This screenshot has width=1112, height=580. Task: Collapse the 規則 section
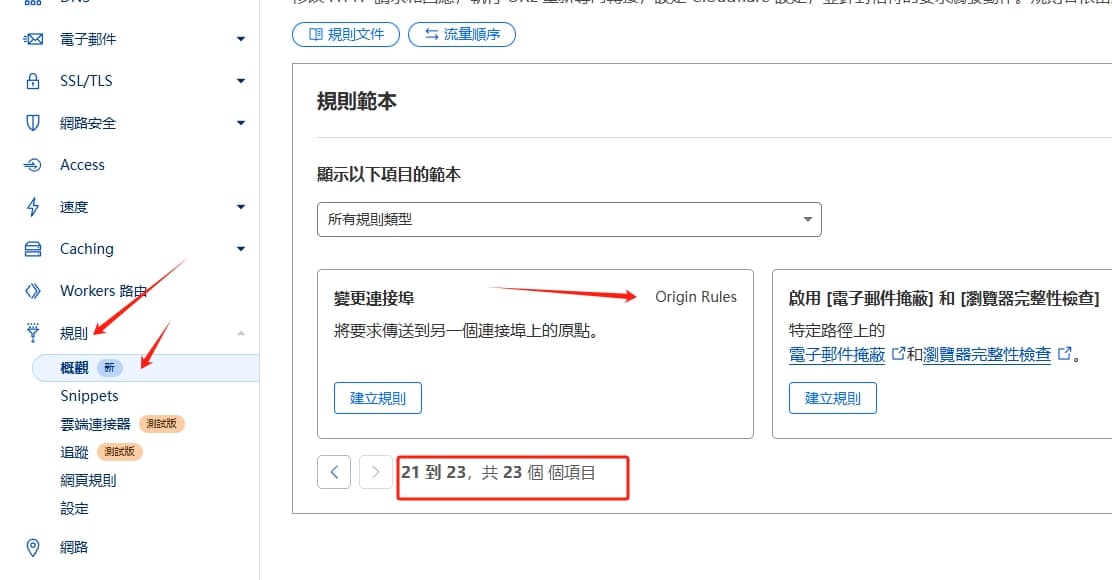click(240, 332)
